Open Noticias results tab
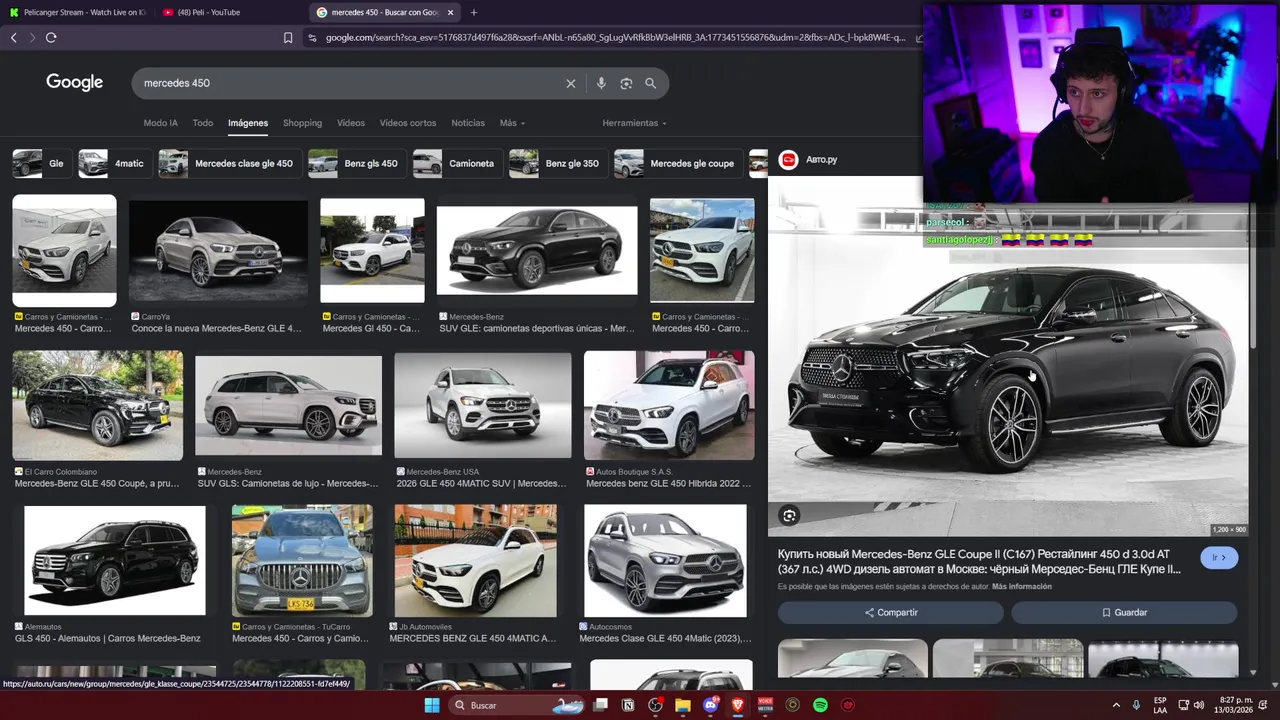 coord(468,123)
